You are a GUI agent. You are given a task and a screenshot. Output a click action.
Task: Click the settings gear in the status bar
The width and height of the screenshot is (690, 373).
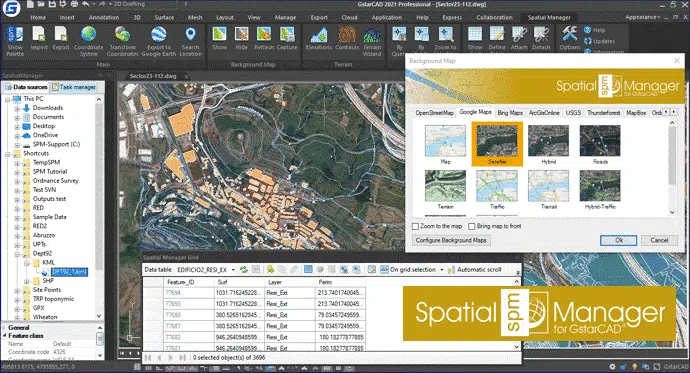pos(612,366)
